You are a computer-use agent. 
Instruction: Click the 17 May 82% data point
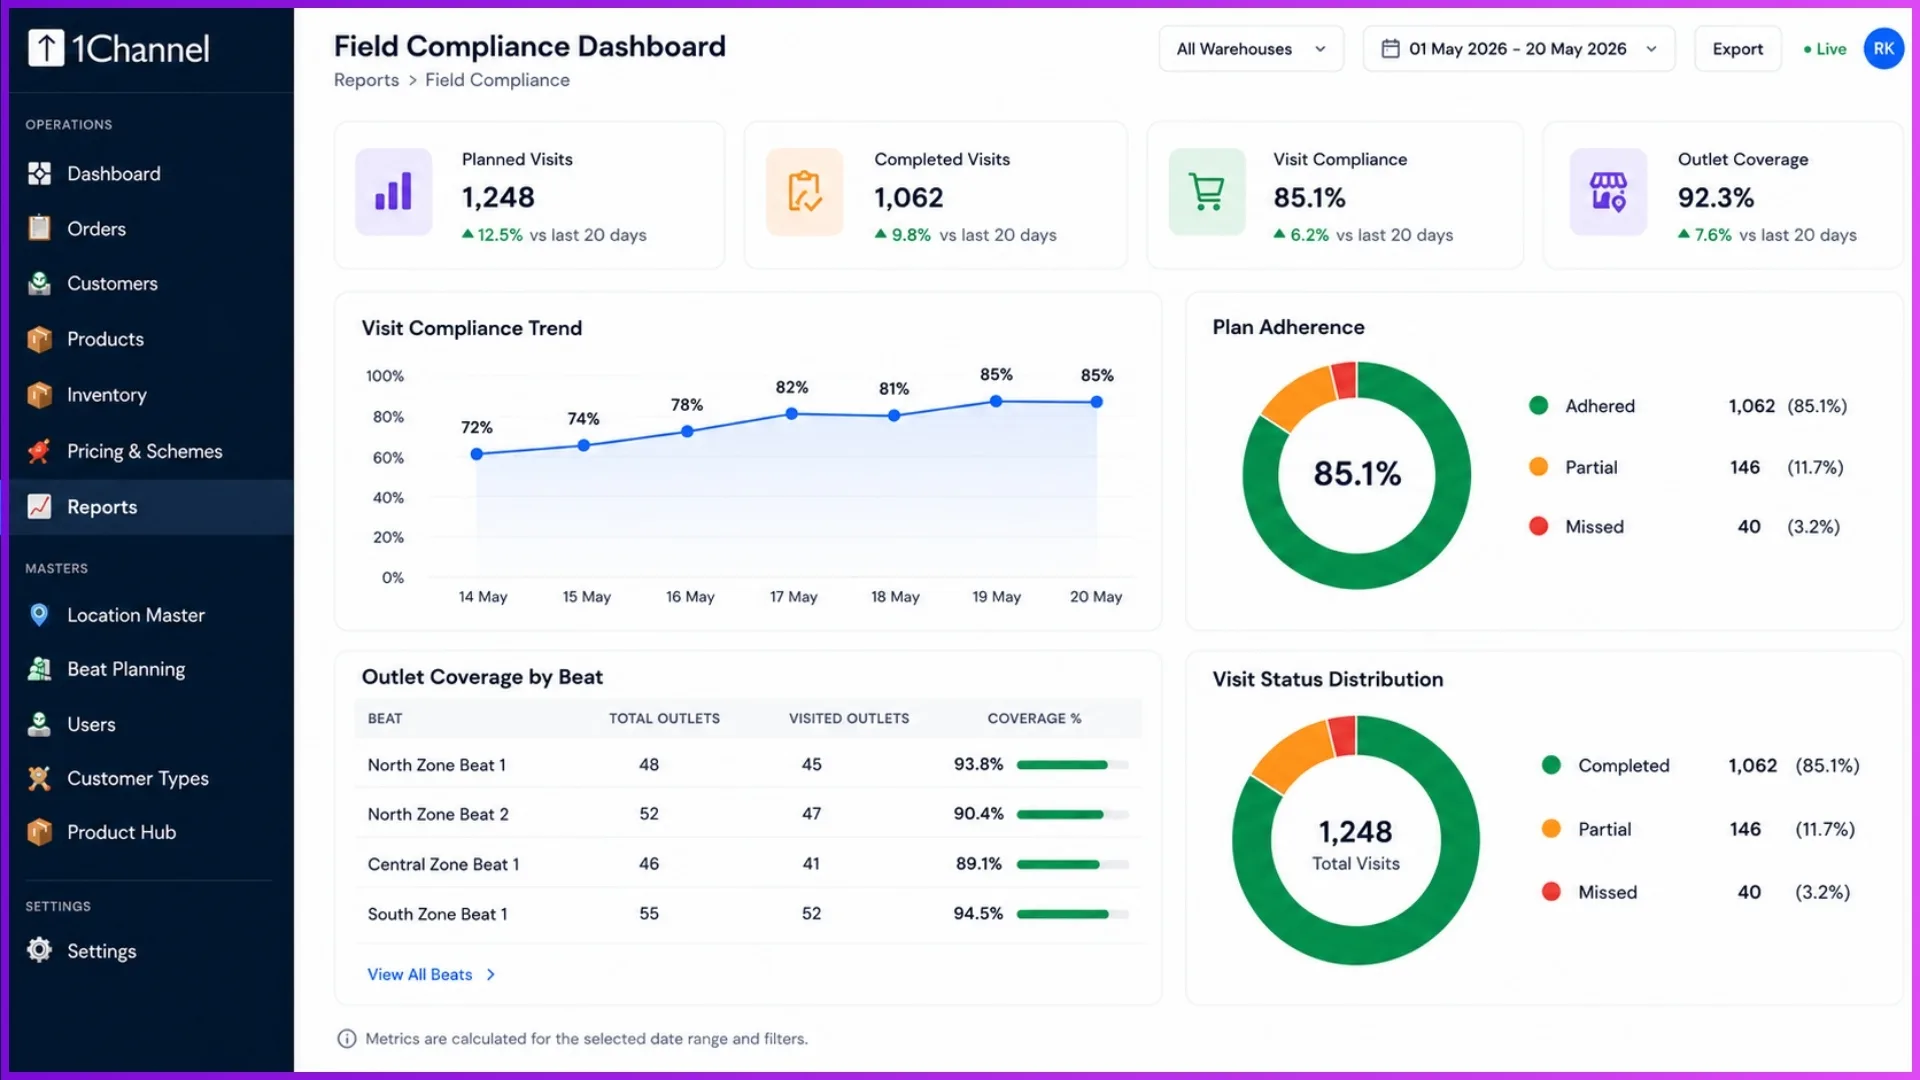(x=791, y=413)
